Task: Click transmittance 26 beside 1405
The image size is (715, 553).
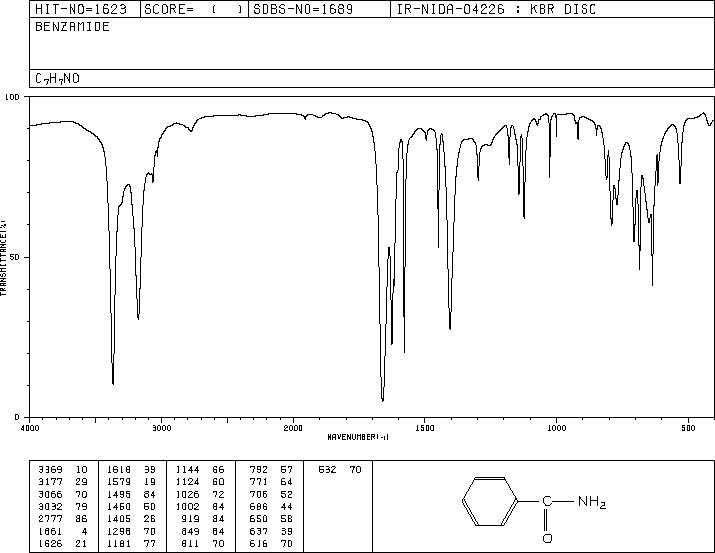Action: pyautogui.click(x=150, y=519)
